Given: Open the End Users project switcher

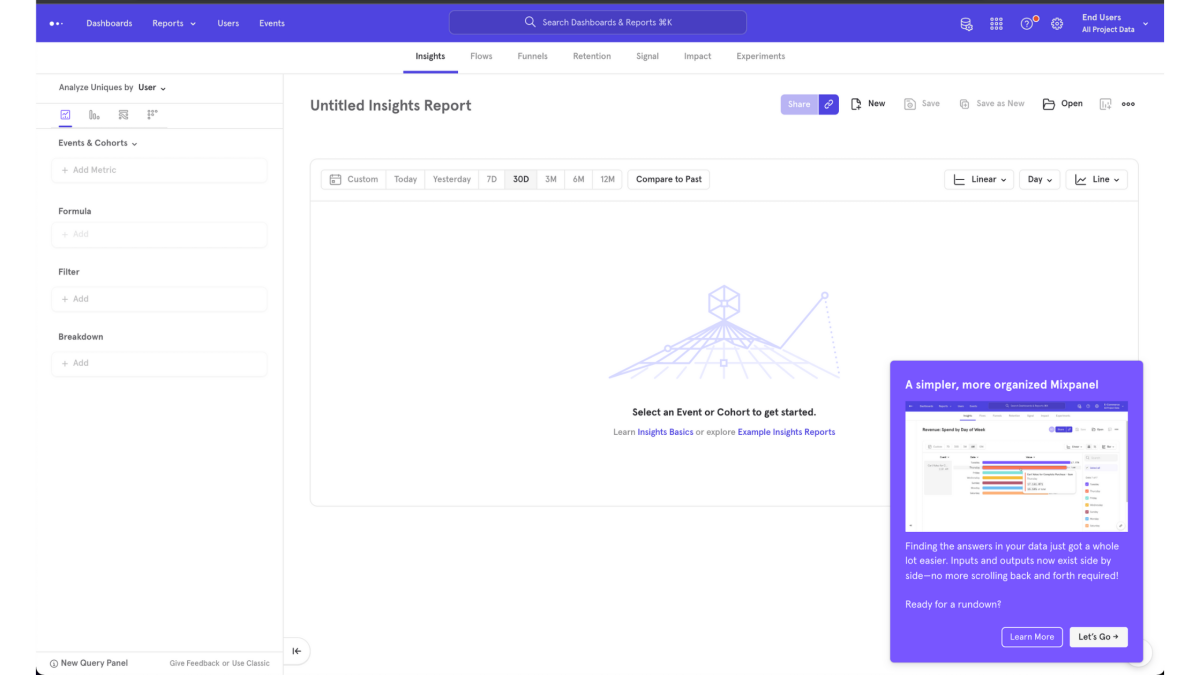Looking at the screenshot, I should click(x=1115, y=23).
